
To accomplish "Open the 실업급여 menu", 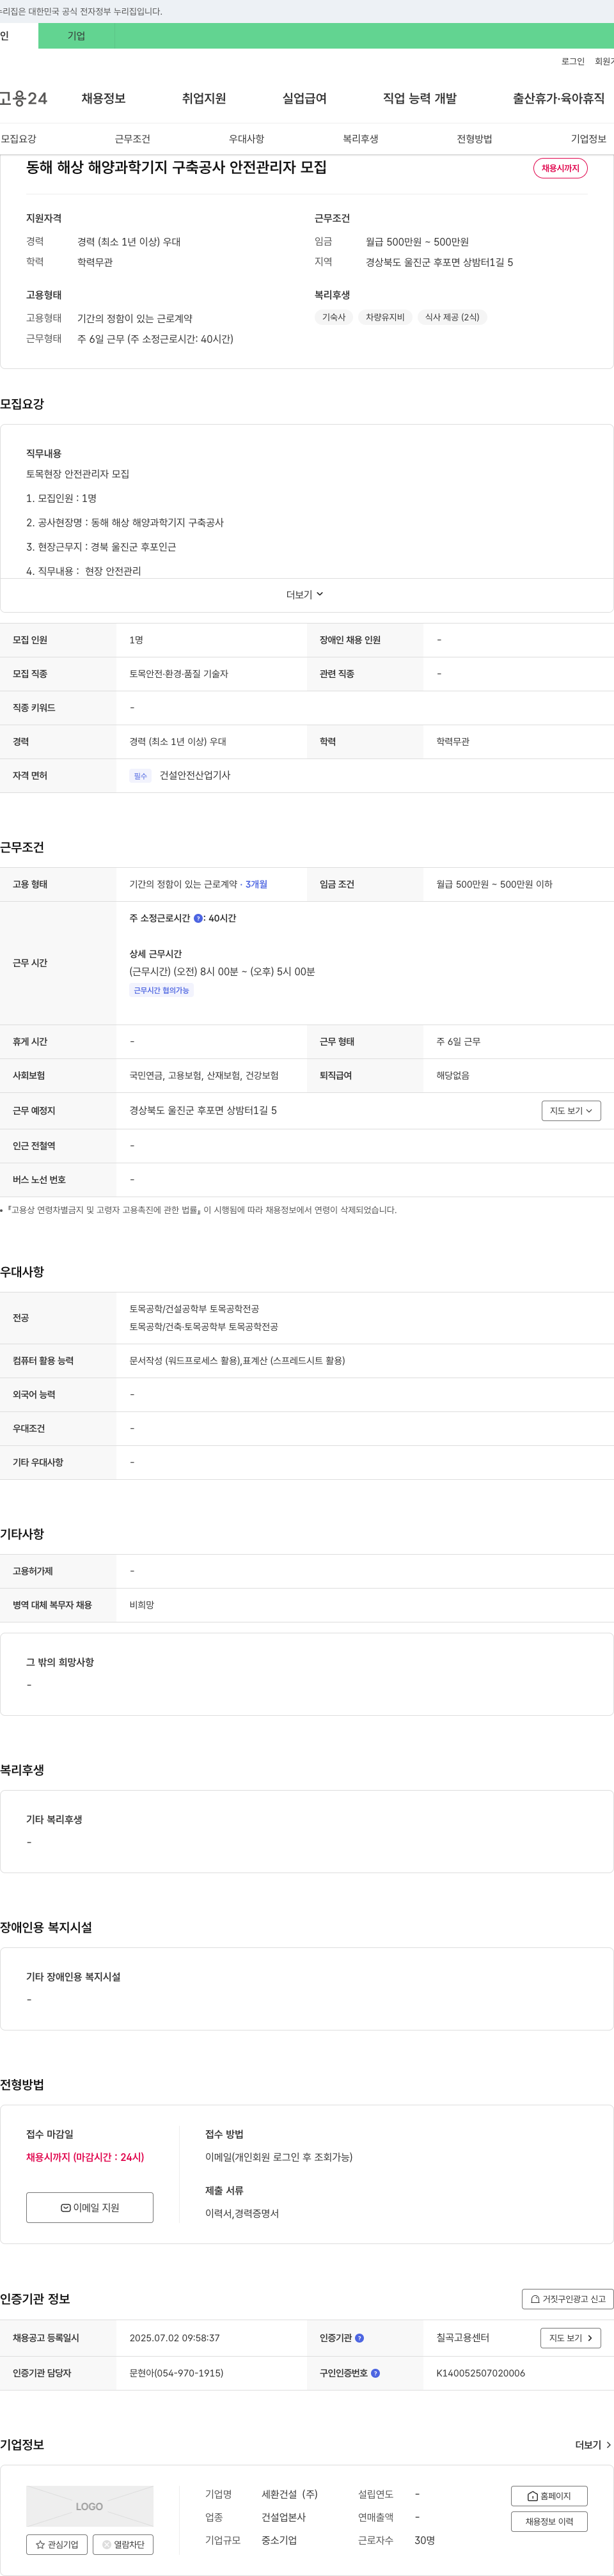I will (x=304, y=98).
